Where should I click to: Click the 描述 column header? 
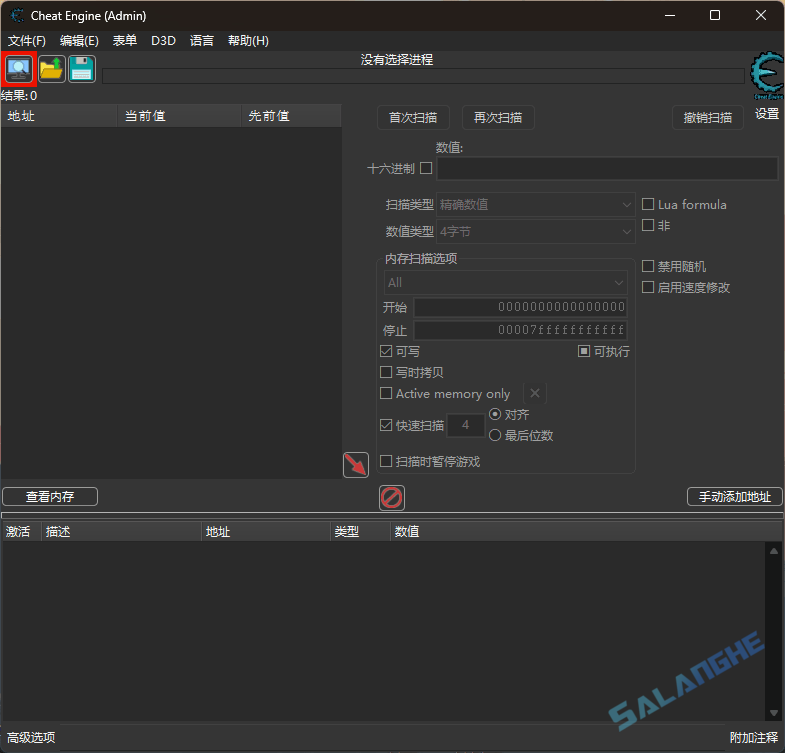pyautogui.click(x=121, y=532)
